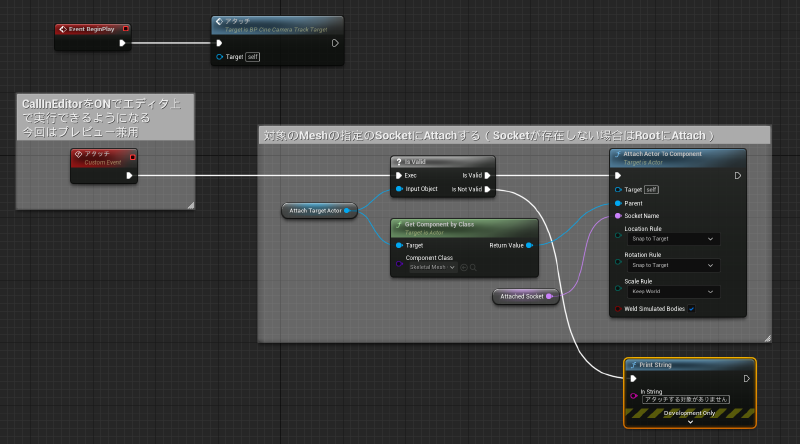The width and height of the screenshot is (800, 444).
Task: Click the In String text field
Action: click(686, 400)
